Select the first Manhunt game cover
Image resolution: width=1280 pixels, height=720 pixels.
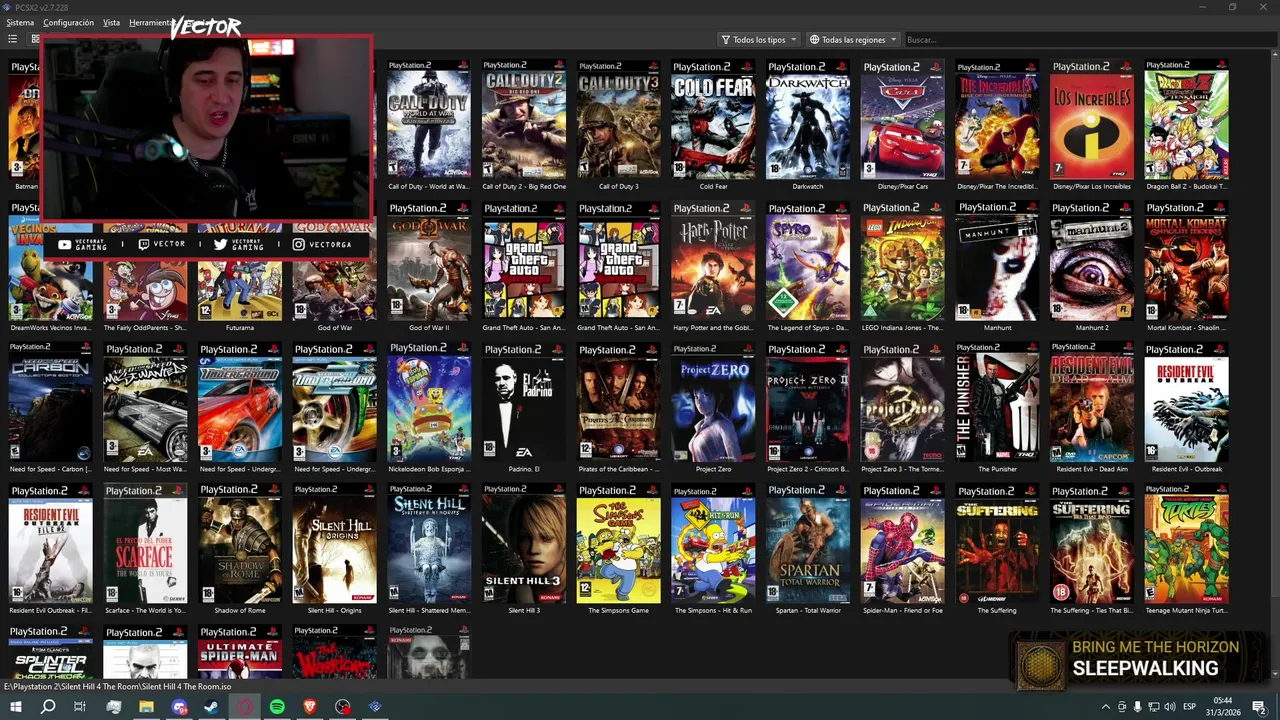coord(997,261)
